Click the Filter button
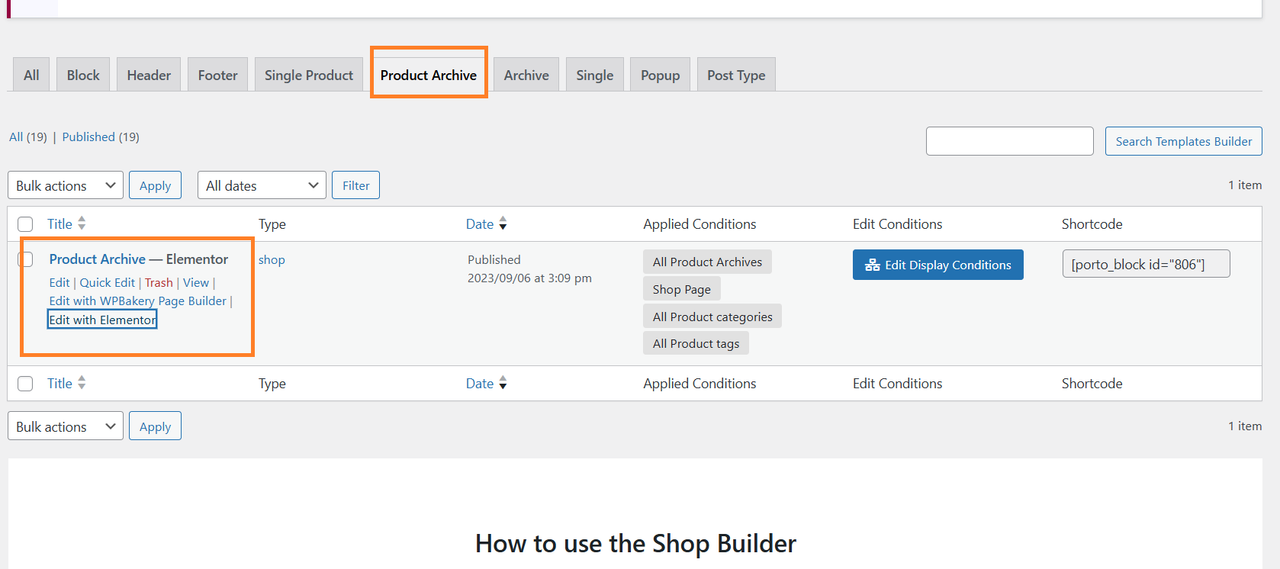The height and width of the screenshot is (569, 1280). 356,185
